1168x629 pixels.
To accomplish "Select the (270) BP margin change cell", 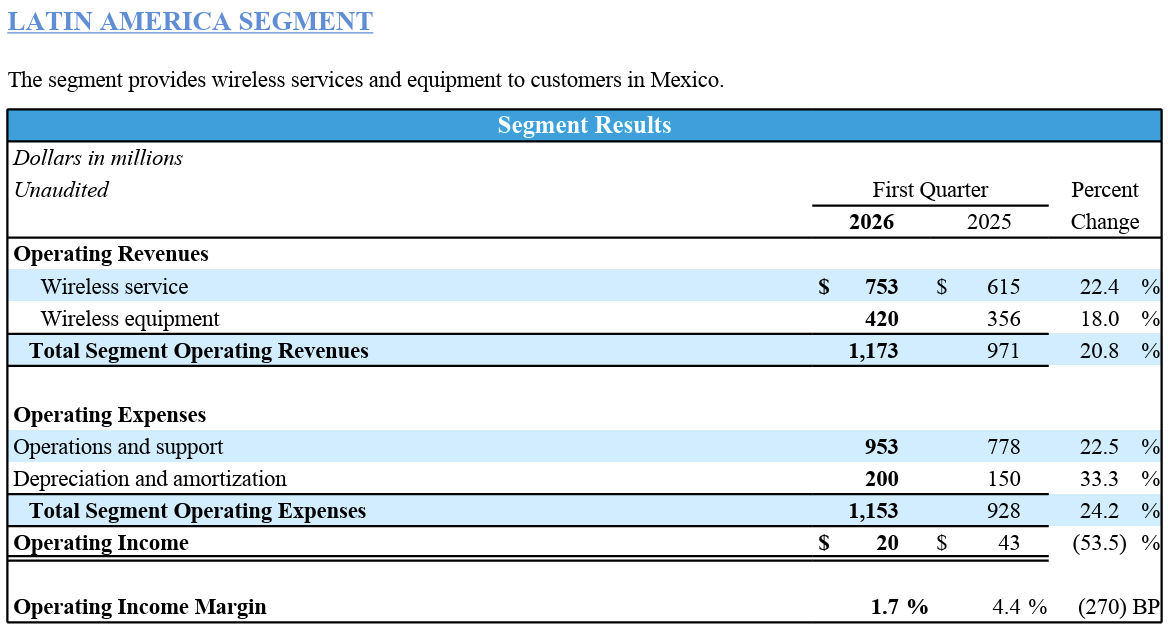I will (1118, 607).
